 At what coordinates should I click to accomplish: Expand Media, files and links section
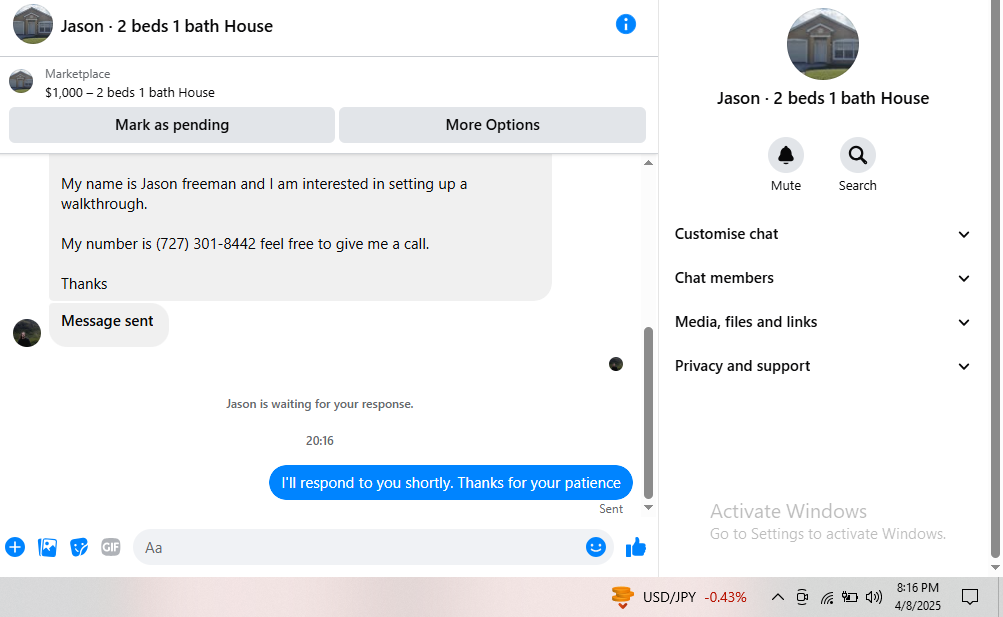pyautogui.click(x=822, y=322)
